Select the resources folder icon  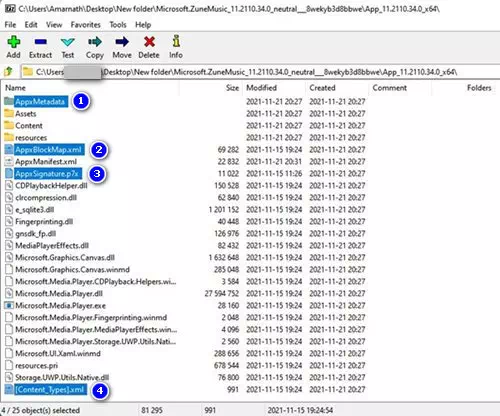[x=9, y=137]
